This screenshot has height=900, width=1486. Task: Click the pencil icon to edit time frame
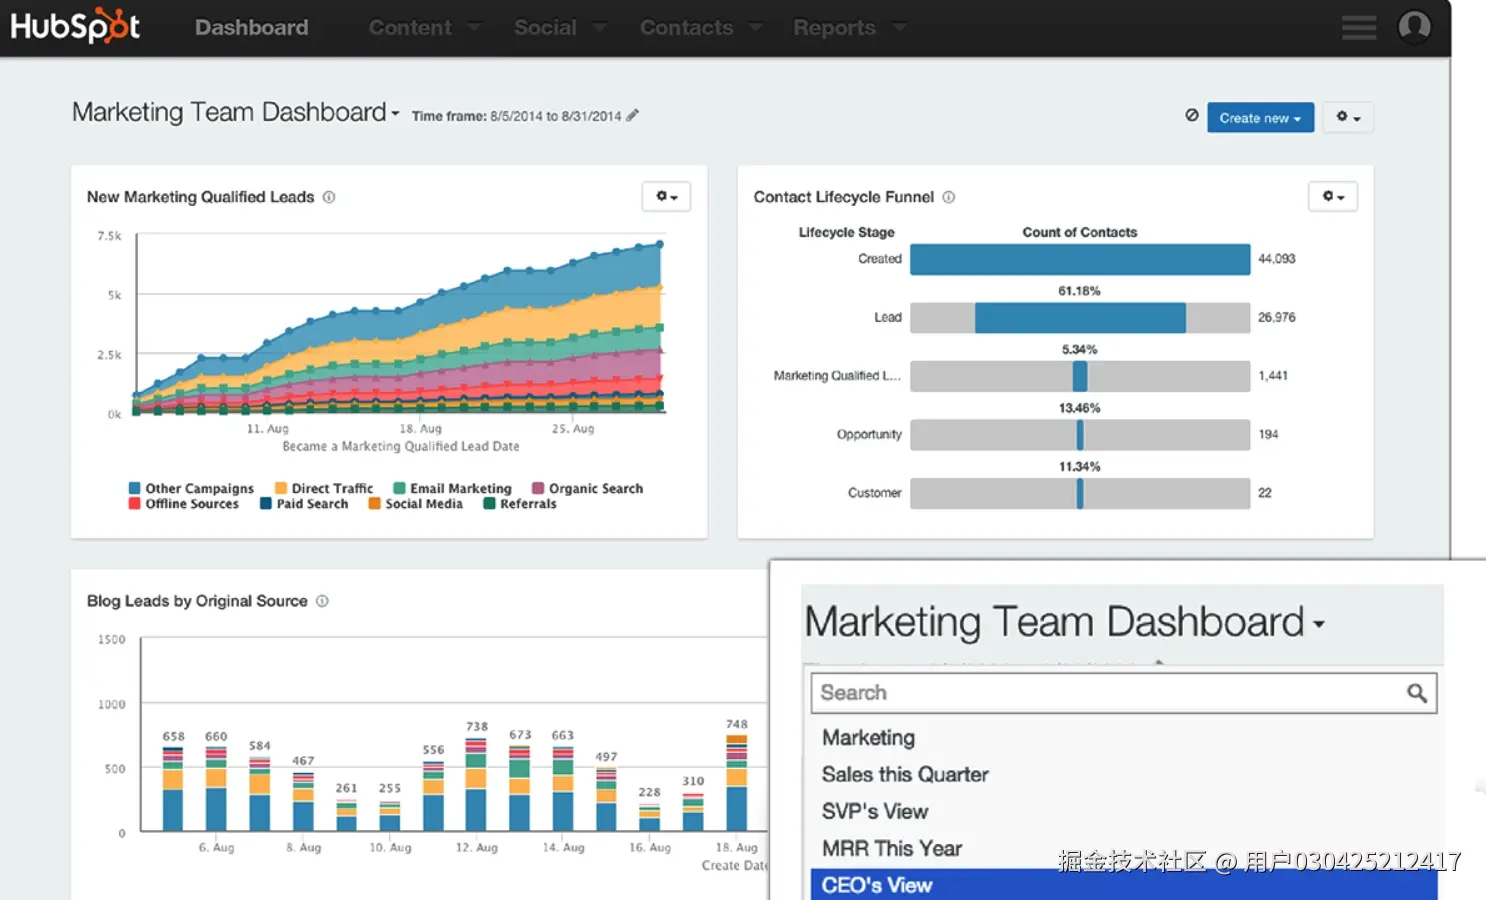633,115
